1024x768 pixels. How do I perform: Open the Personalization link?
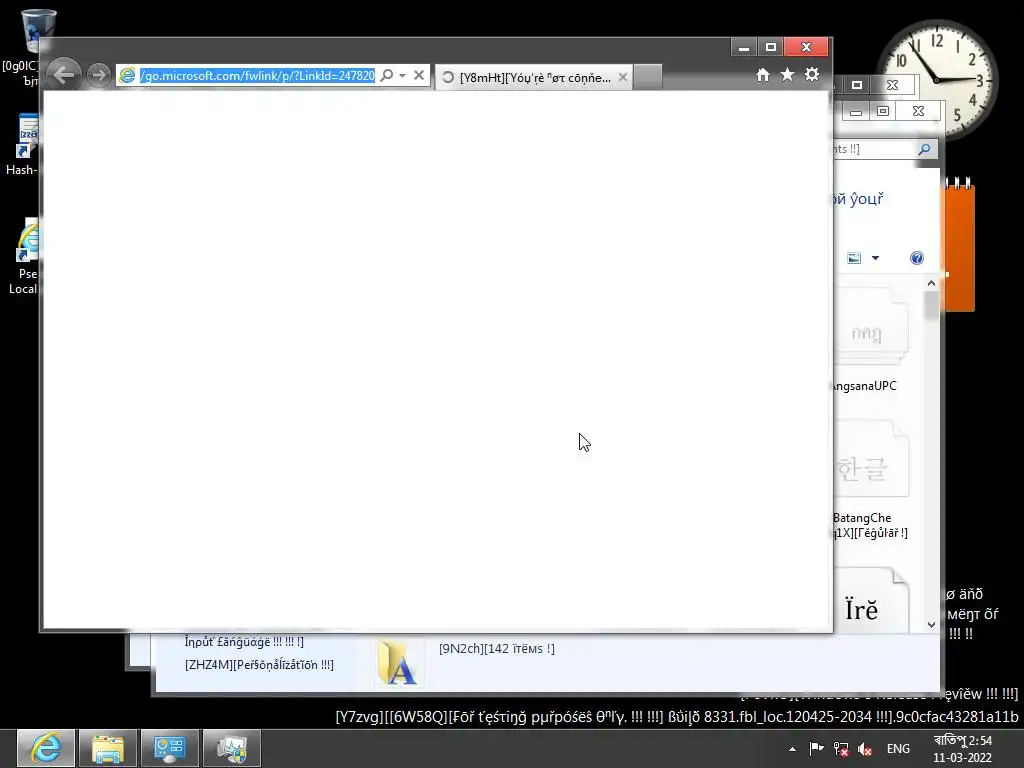259,665
